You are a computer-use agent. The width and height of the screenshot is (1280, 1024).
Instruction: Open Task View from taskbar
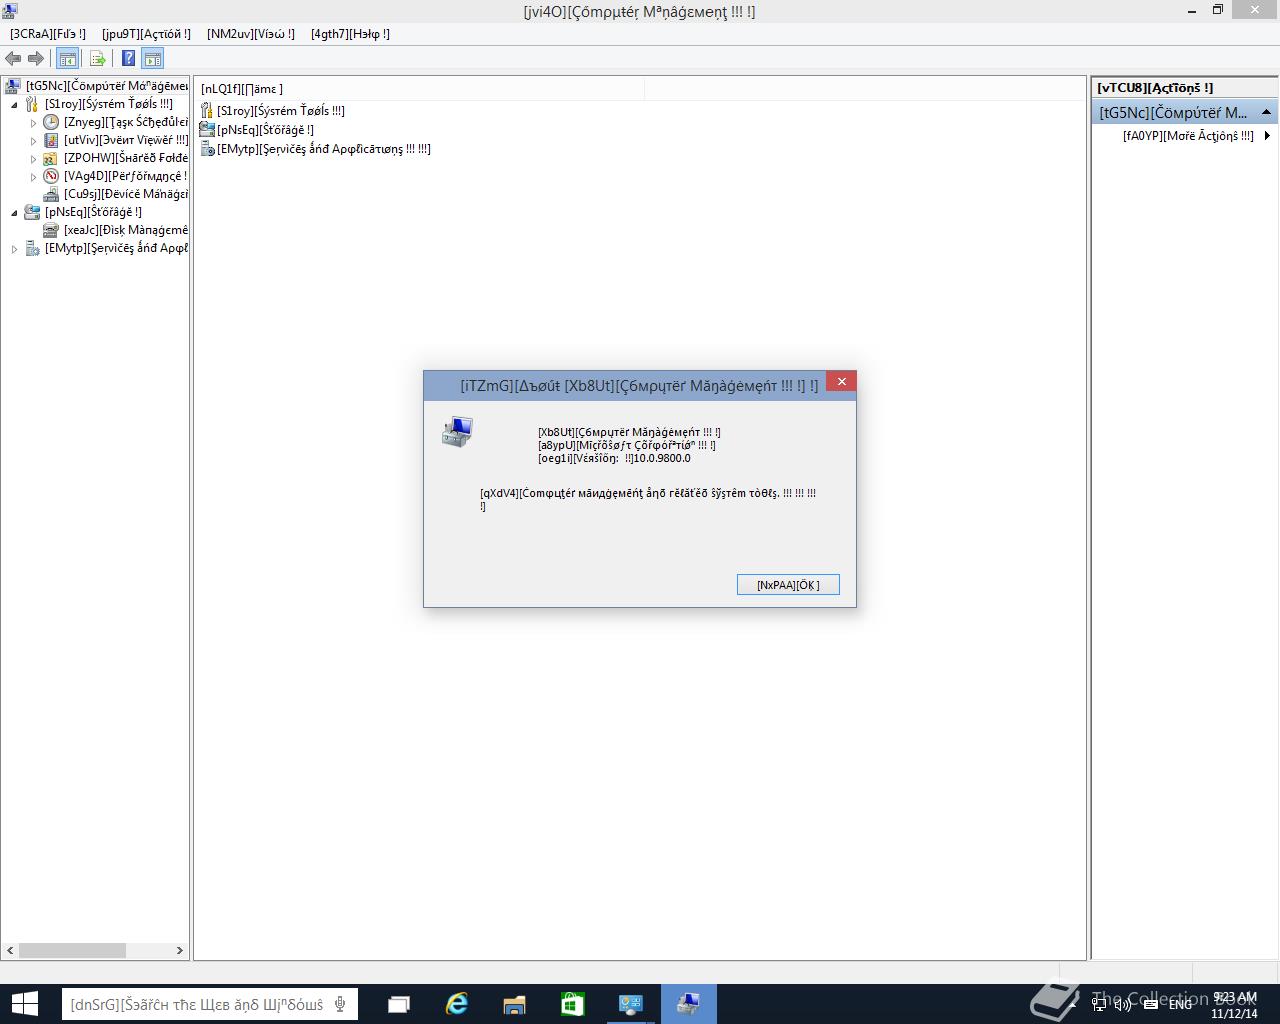click(399, 1004)
